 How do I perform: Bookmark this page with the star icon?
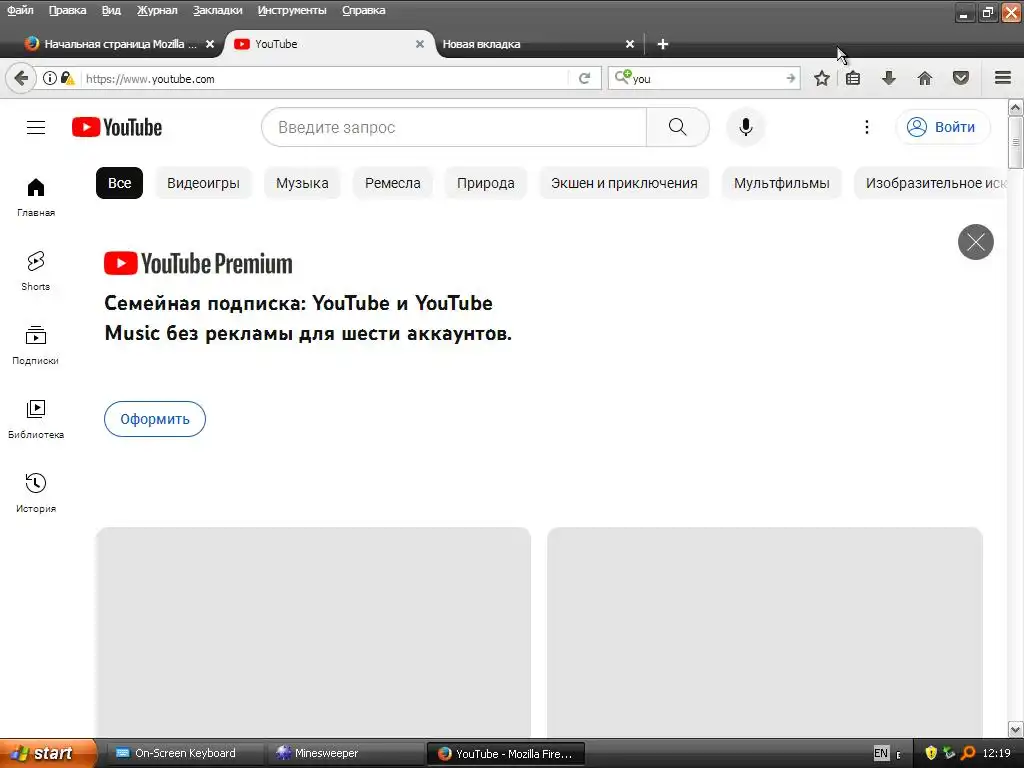822,79
